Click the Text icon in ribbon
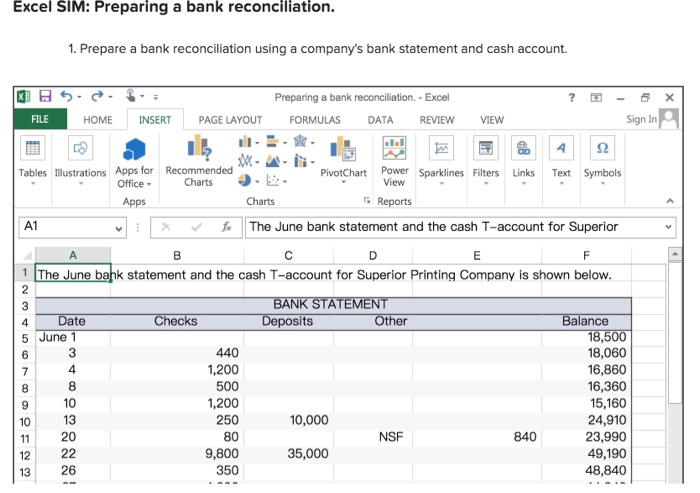This screenshot has width=700, height=493. click(561, 148)
